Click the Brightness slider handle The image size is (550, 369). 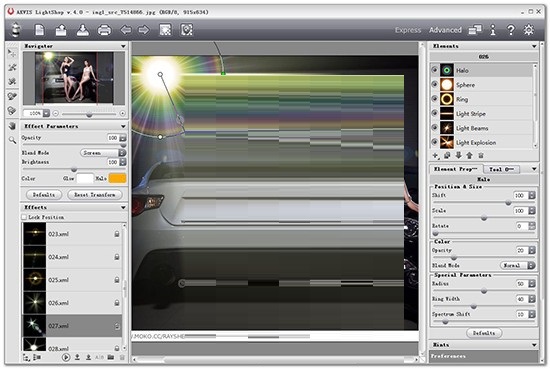pyautogui.click(x=74, y=169)
